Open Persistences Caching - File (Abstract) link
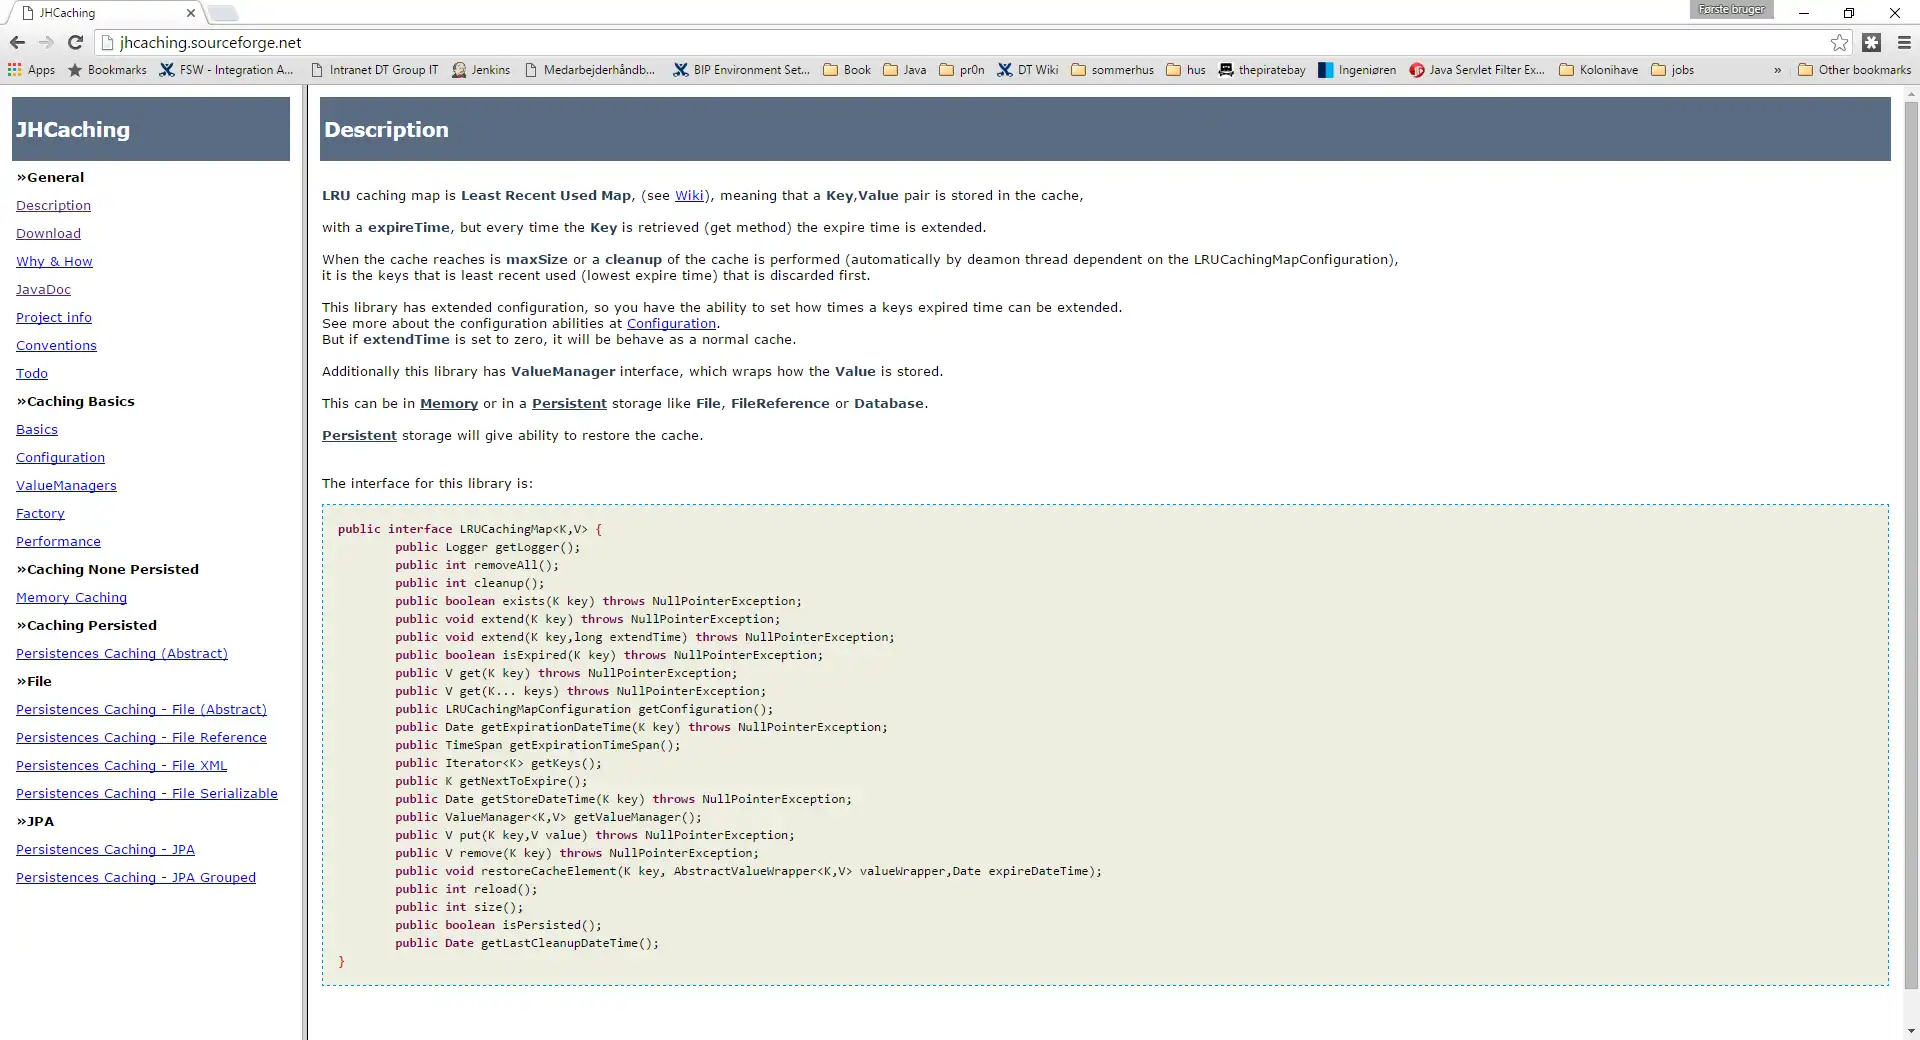 [141, 709]
